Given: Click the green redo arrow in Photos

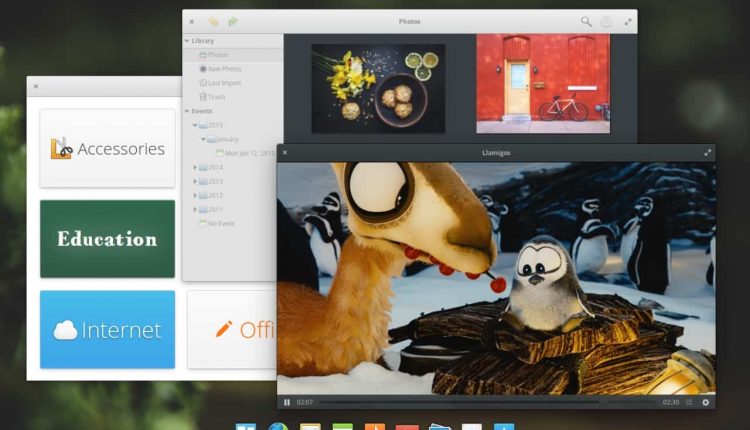Looking at the screenshot, I should [233, 22].
